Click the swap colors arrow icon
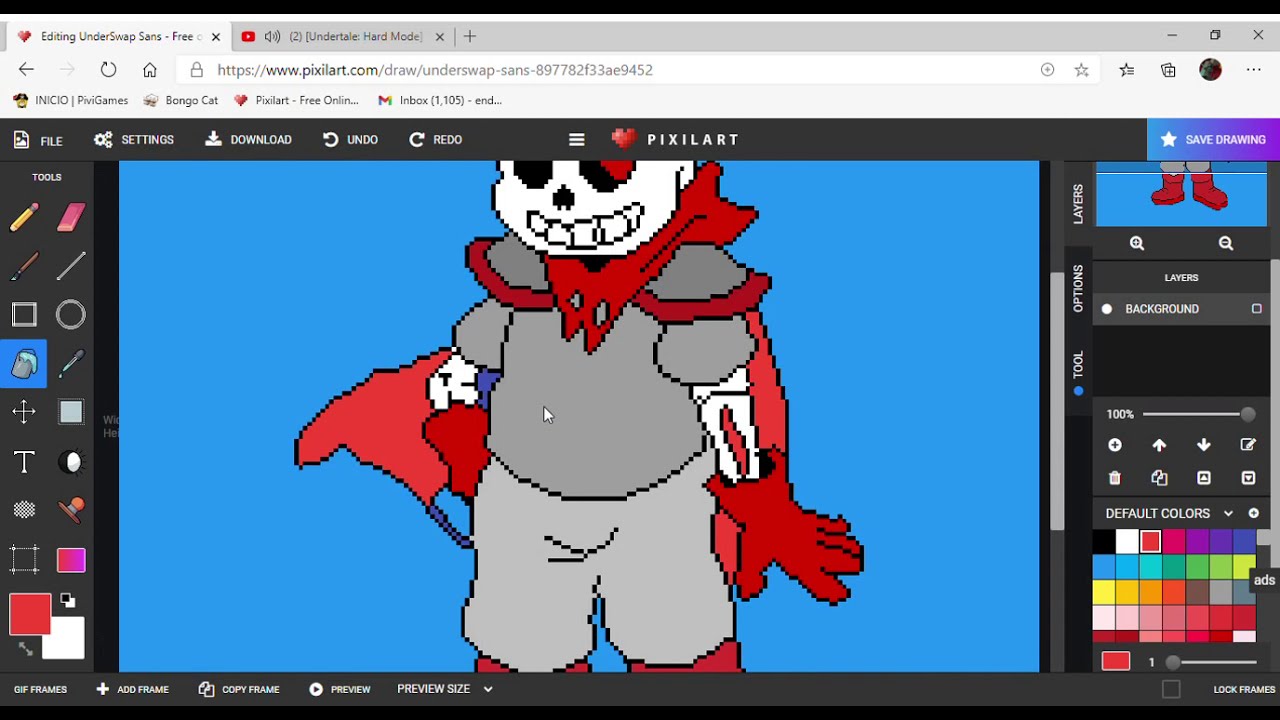This screenshot has height=720, width=1280. pyautogui.click(x=26, y=649)
